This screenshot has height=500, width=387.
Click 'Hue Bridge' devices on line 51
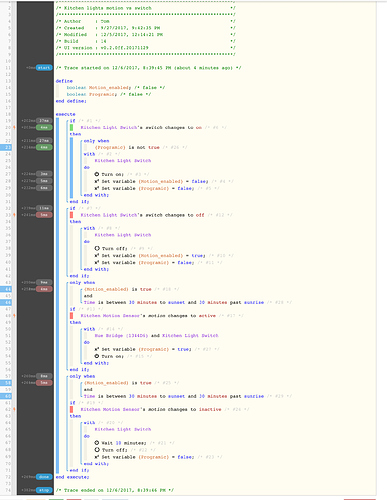(x=156, y=336)
